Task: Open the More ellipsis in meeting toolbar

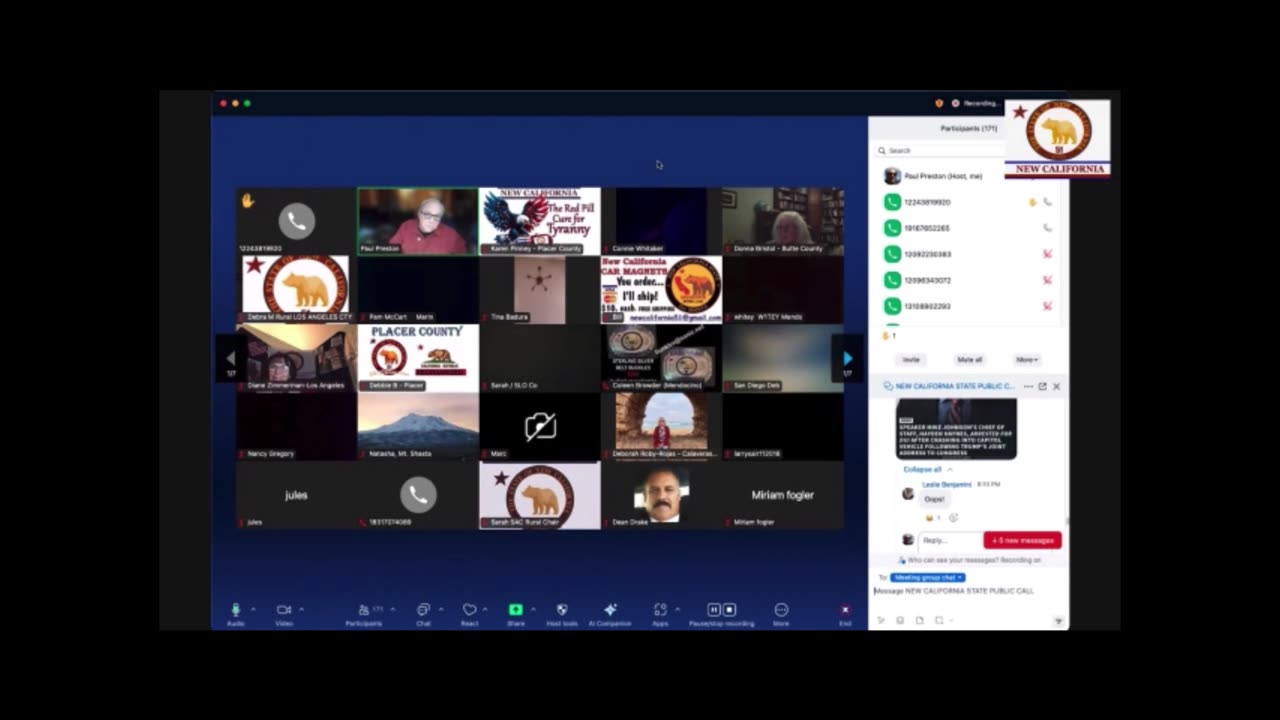Action: coord(781,609)
